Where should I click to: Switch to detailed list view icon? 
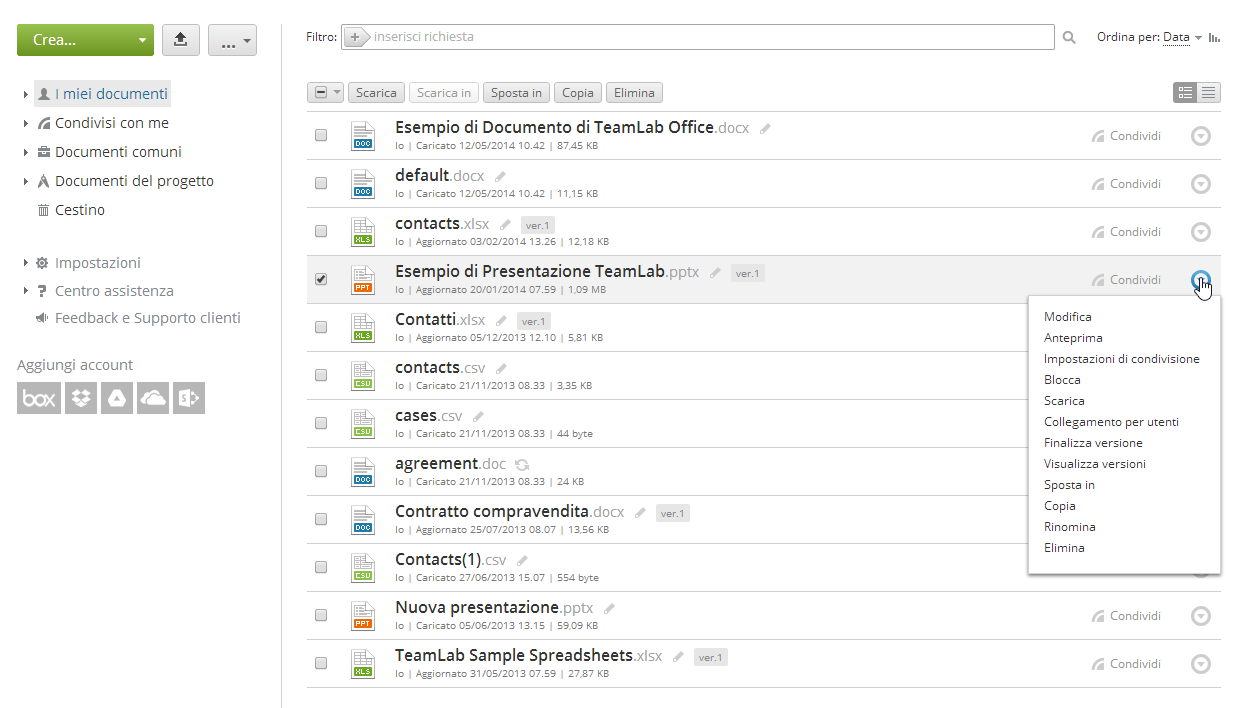(x=1185, y=93)
